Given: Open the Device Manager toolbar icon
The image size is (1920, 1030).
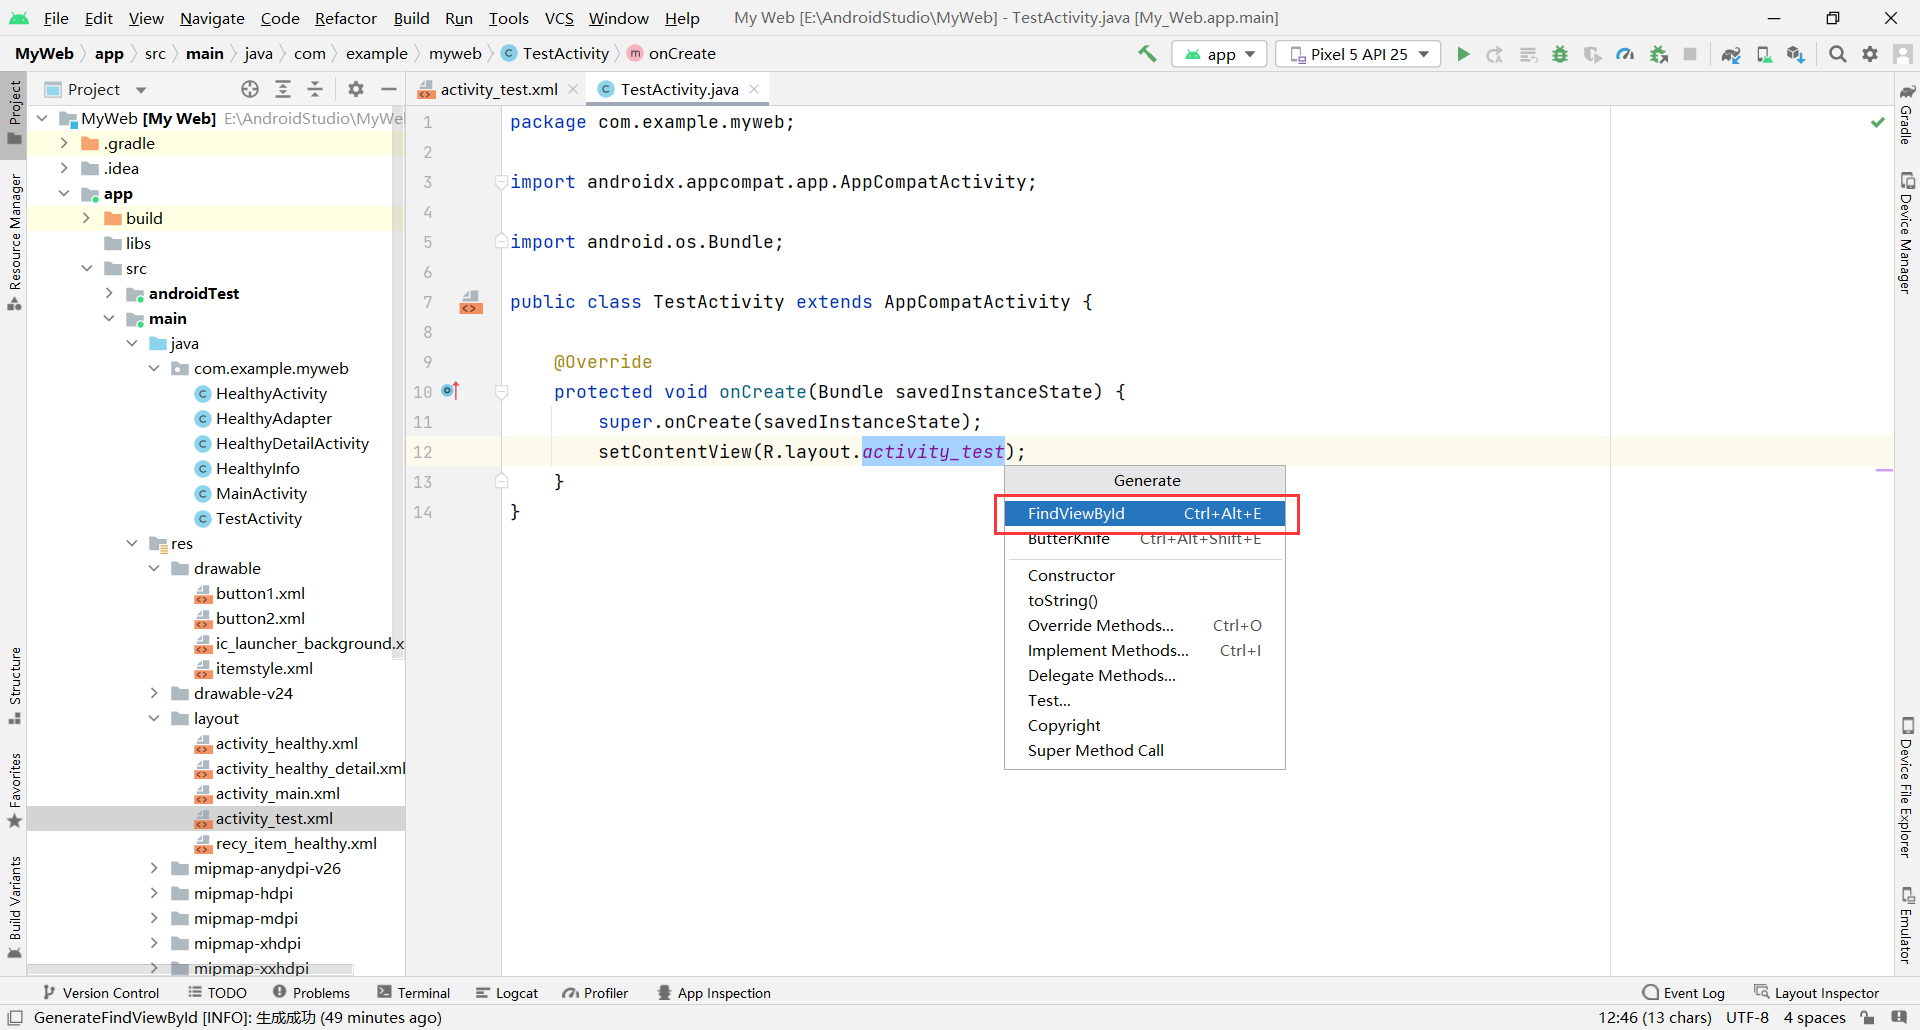Looking at the screenshot, I should click(1764, 54).
